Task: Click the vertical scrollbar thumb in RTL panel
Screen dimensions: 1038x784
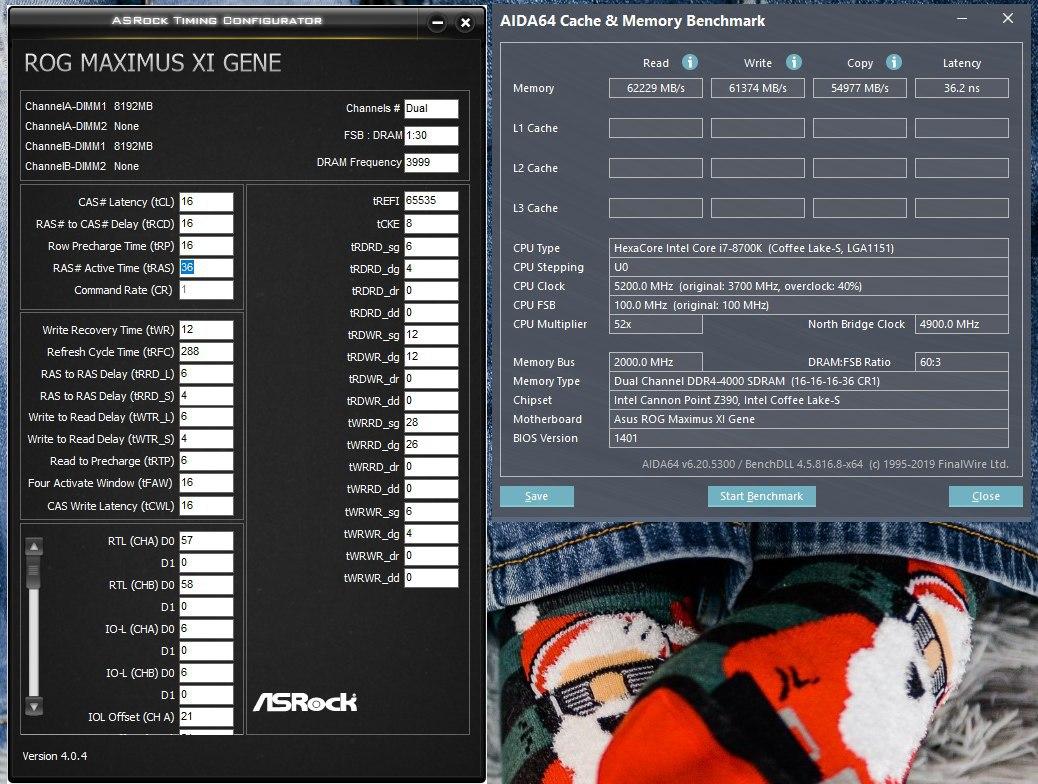Action: pos(34,573)
